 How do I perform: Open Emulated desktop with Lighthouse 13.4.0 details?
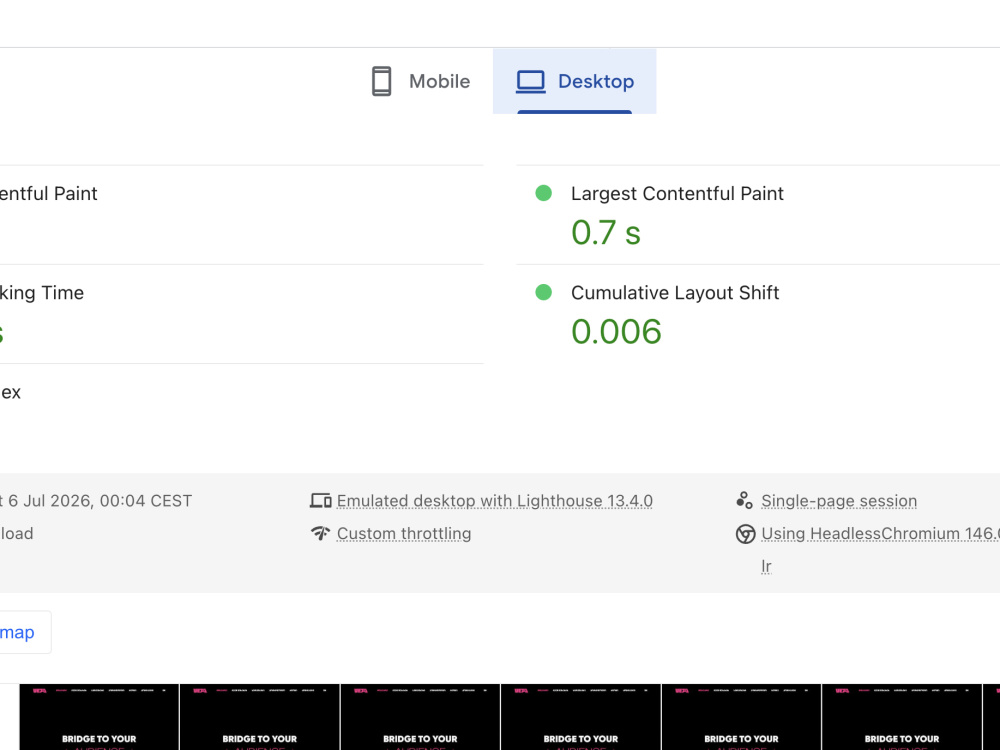click(x=494, y=501)
